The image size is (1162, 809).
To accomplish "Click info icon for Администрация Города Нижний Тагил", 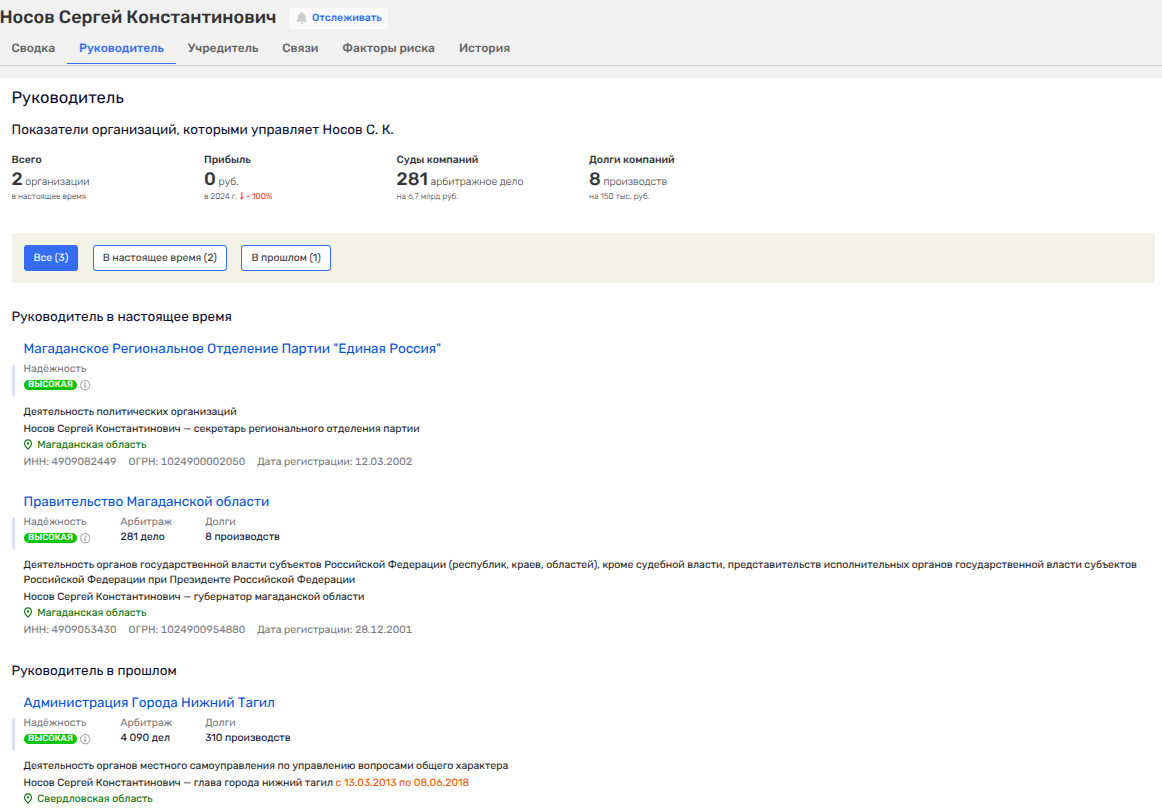I will pos(85,739).
